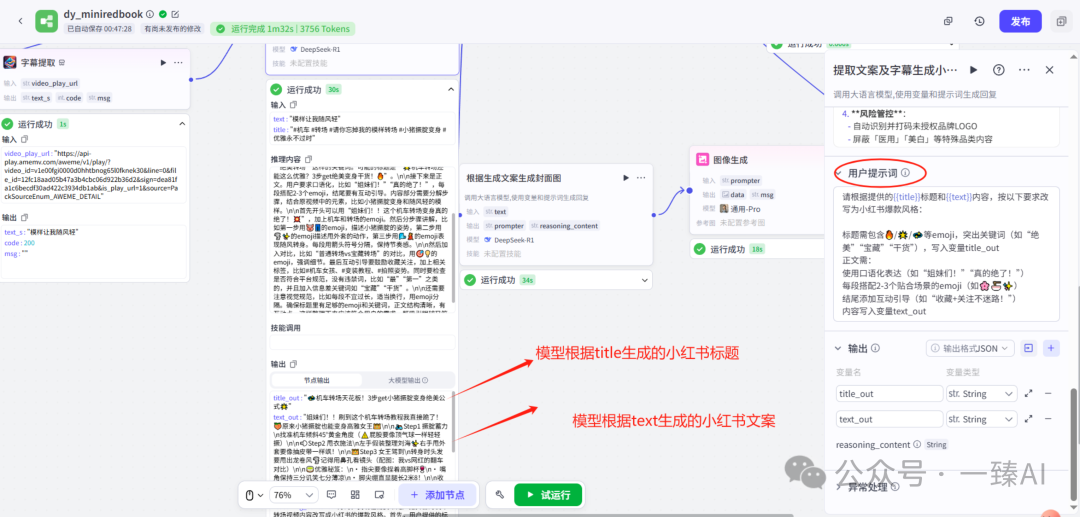The height and width of the screenshot is (517, 1080).
Task: Open 输出格式JSON dropdown
Action: tap(970, 348)
